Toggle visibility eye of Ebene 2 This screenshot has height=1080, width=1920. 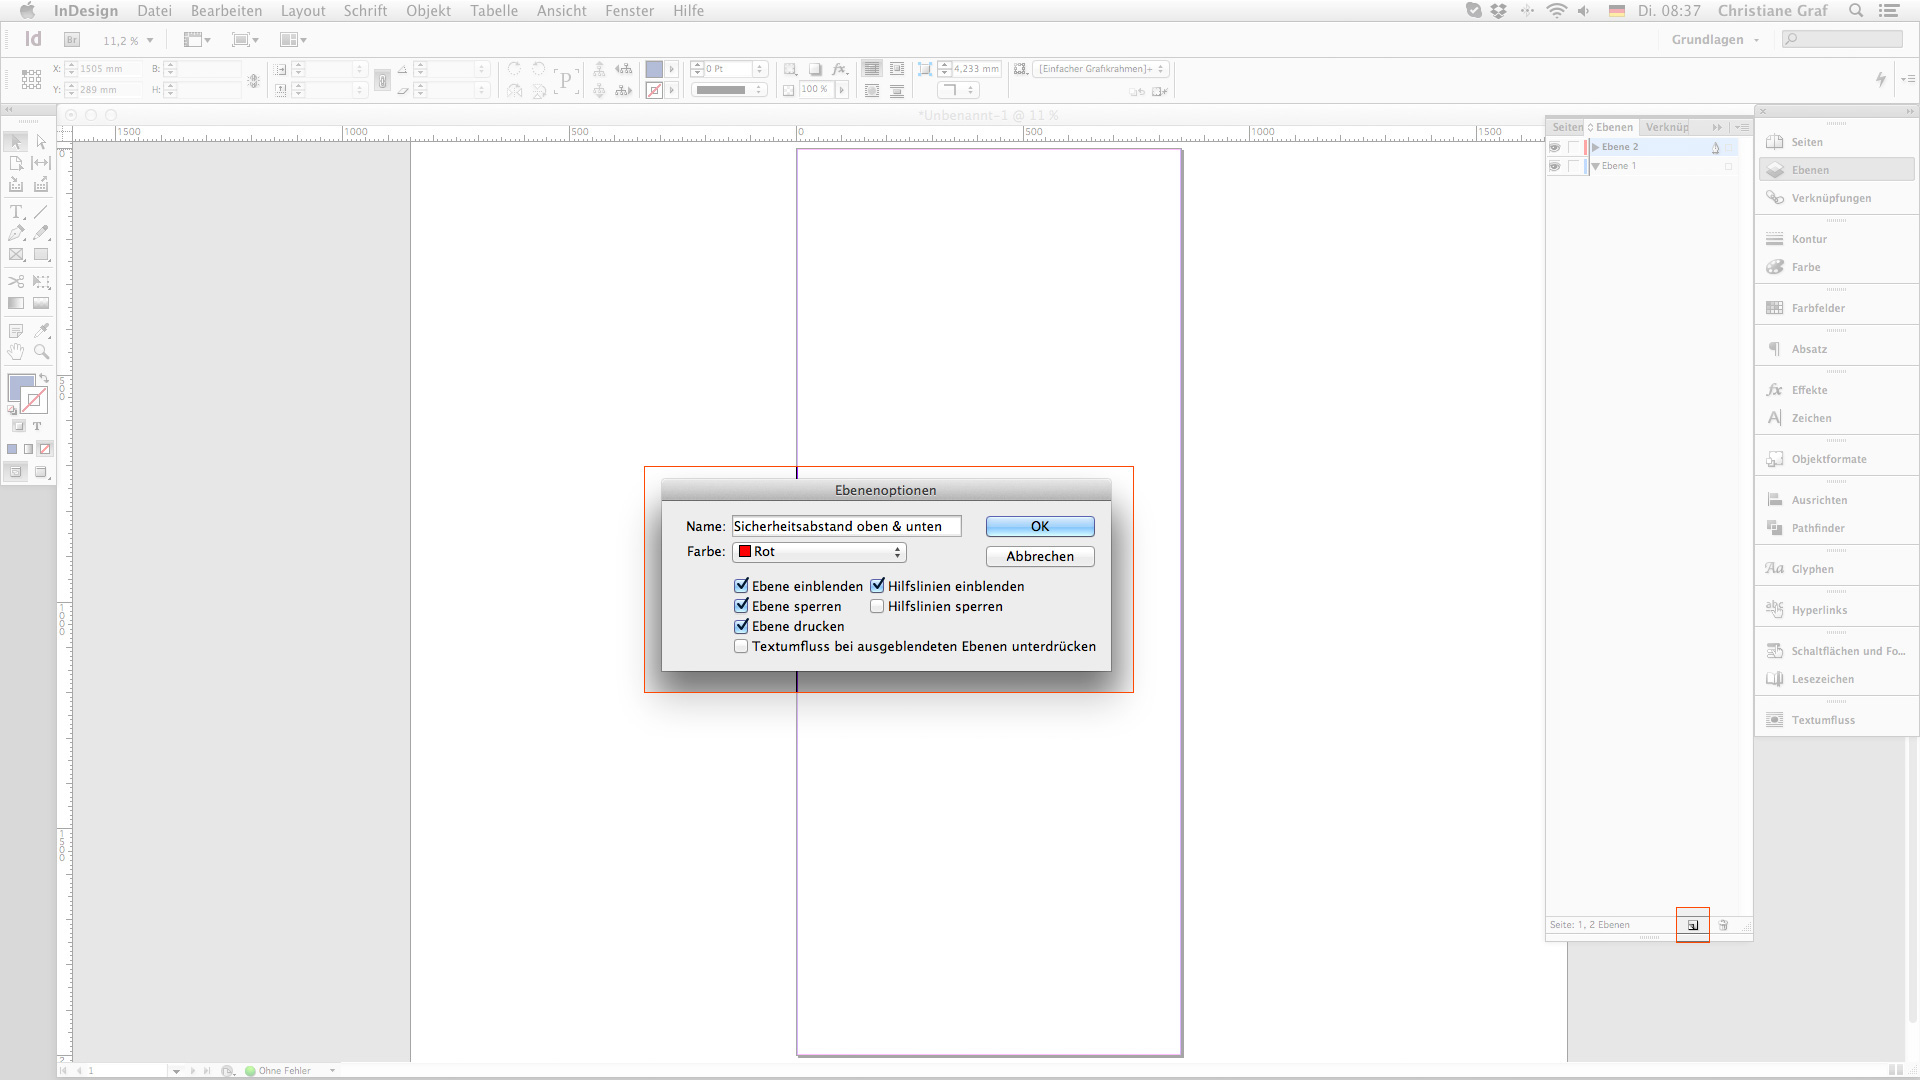[x=1555, y=147]
